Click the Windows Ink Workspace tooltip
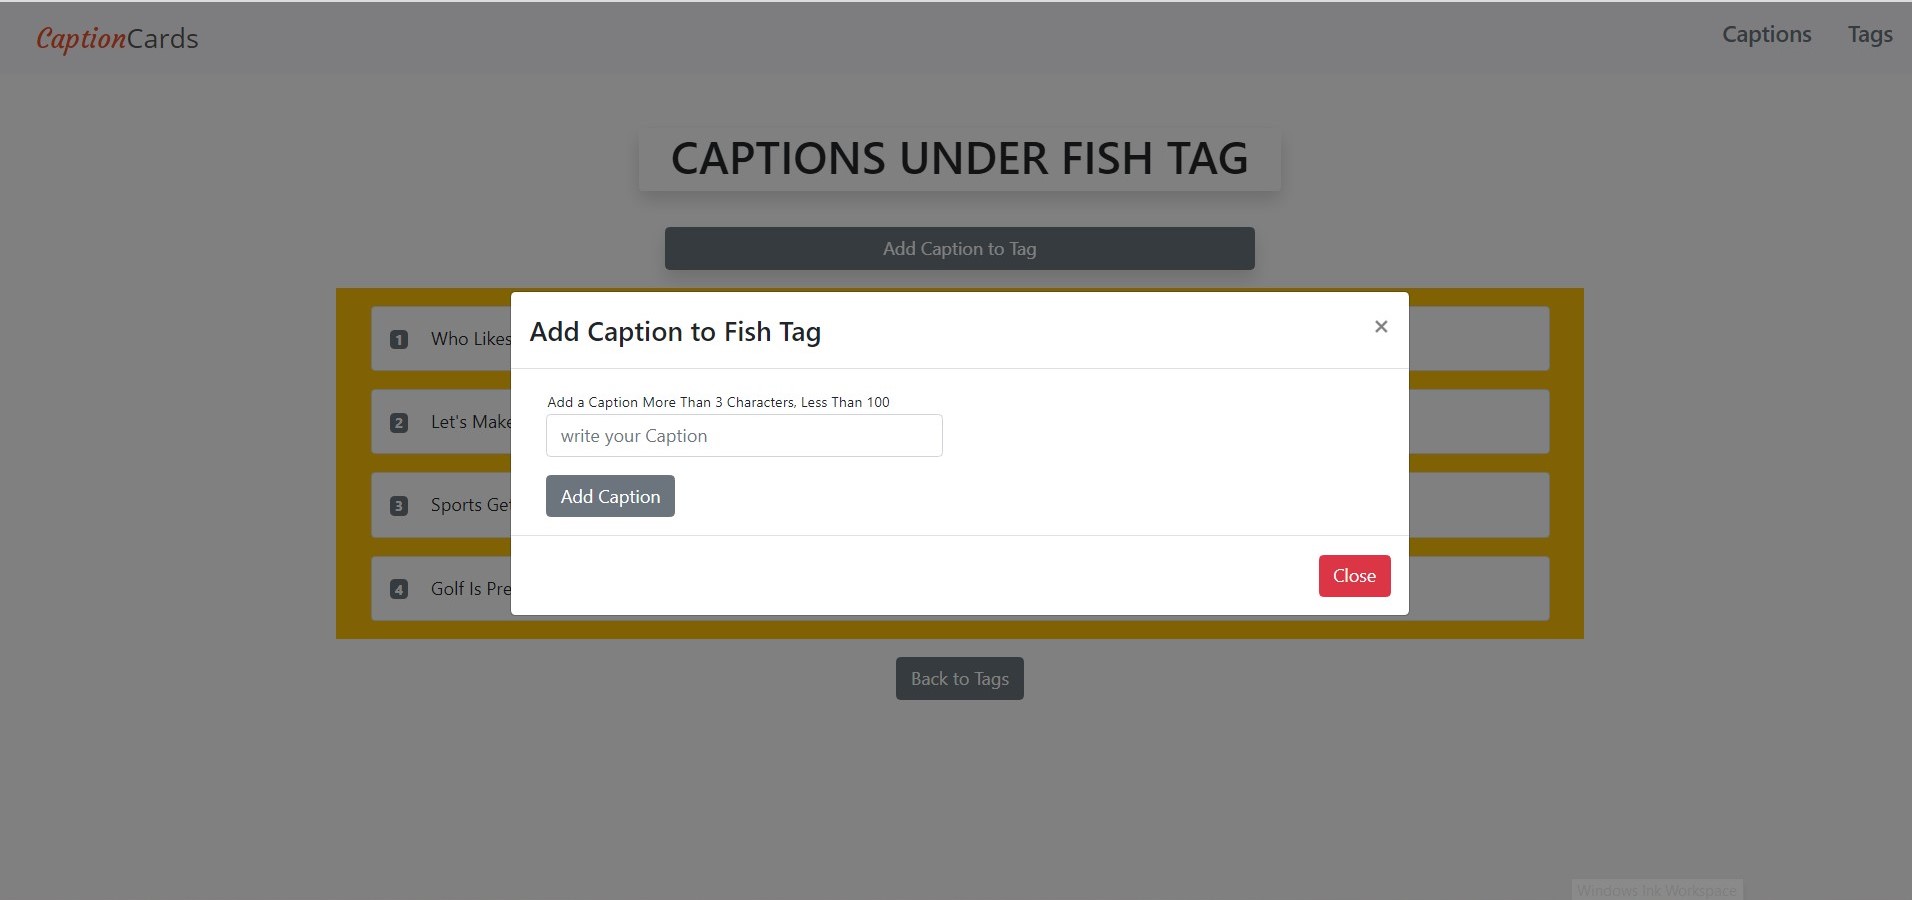1912x900 pixels. point(1656,889)
